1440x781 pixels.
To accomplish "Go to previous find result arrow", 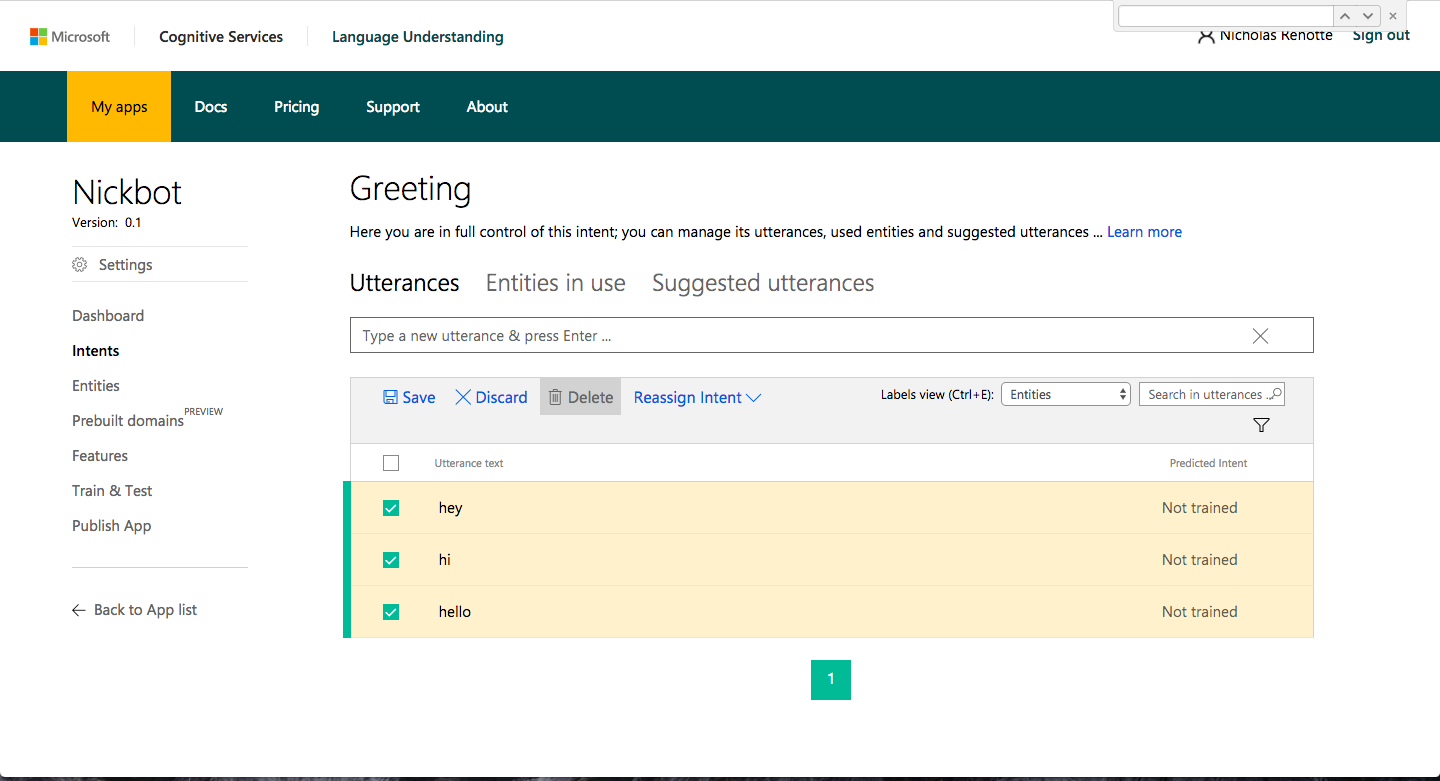I will [1346, 16].
